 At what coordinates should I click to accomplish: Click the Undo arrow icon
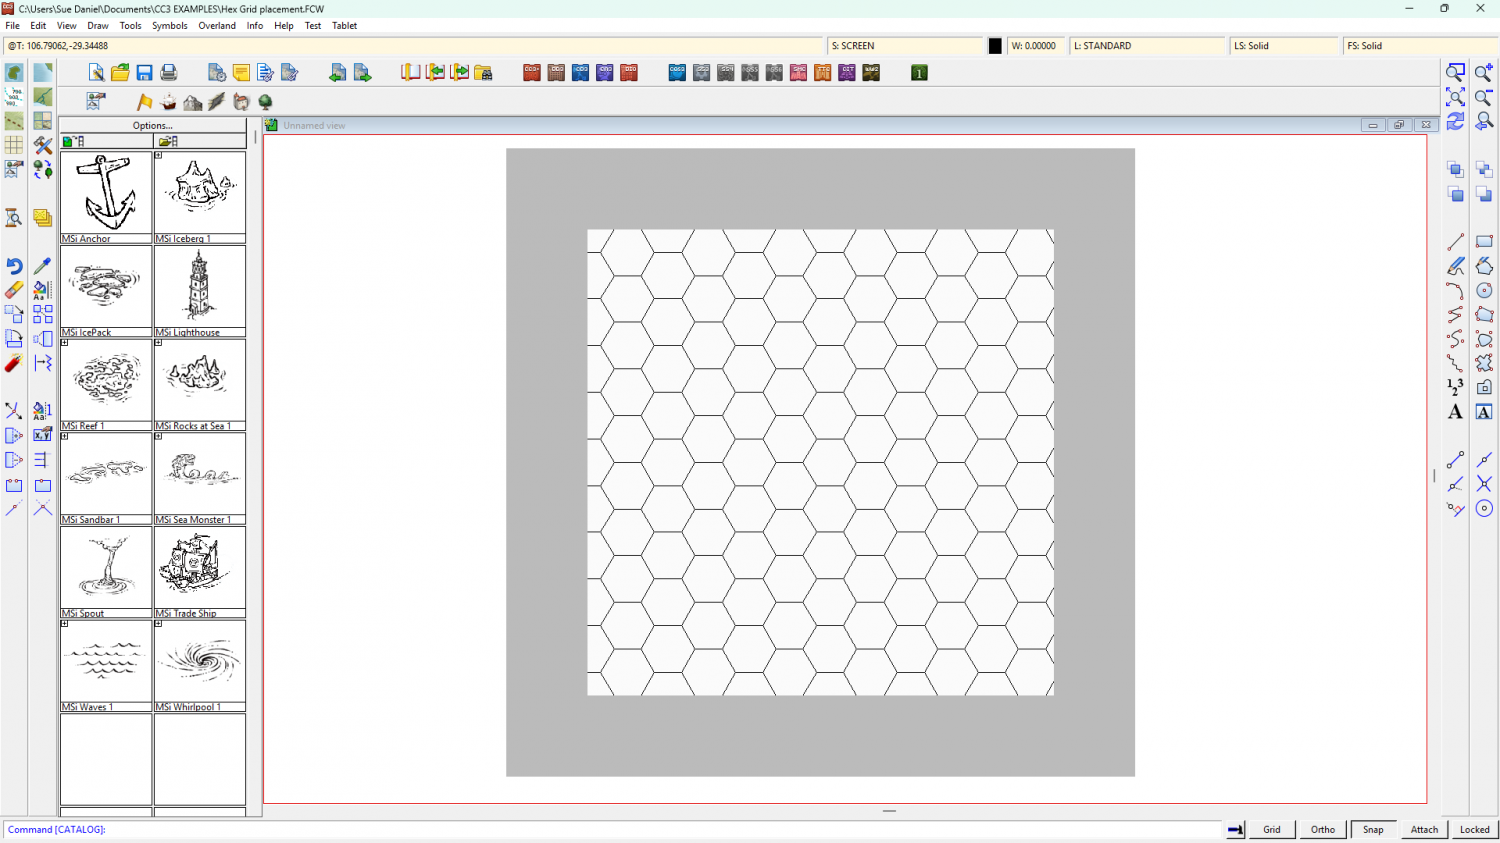pyautogui.click(x=14, y=266)
